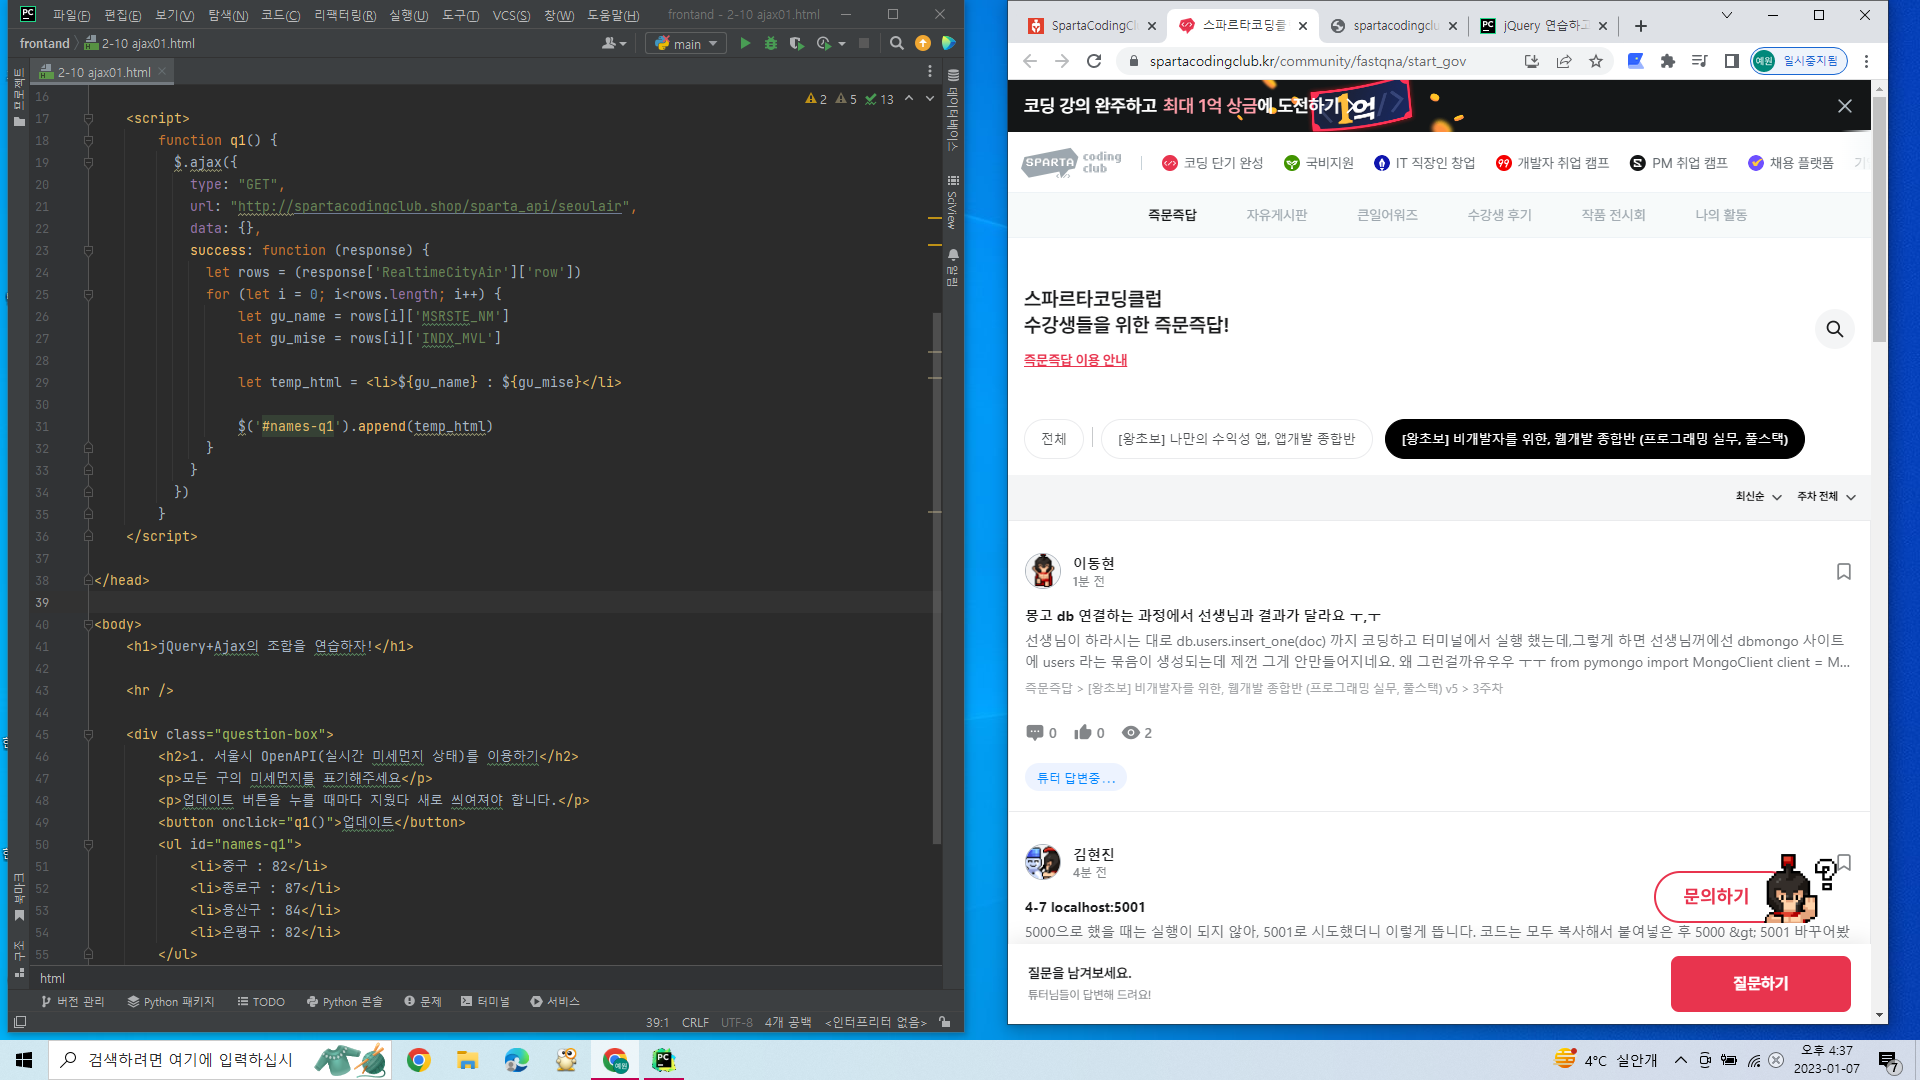Open the 주차 전체 week filter dropdown

pyautogui.click(x=1826, y=496)
